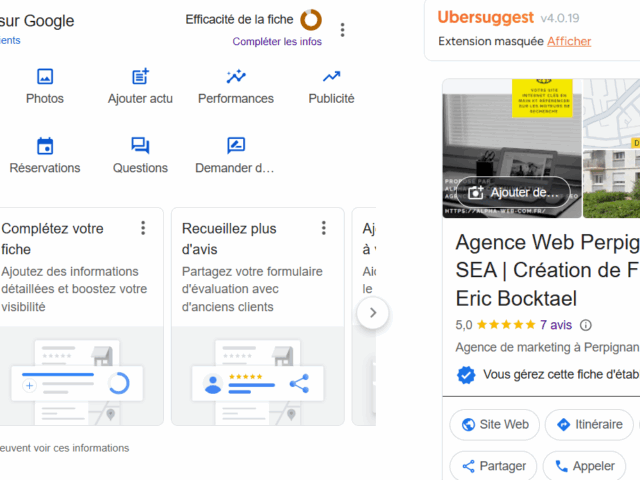This screenshot has width=640, height=480.
Task: Open options menu on Complétez votre fiche card
Action: tap(143, 228)
